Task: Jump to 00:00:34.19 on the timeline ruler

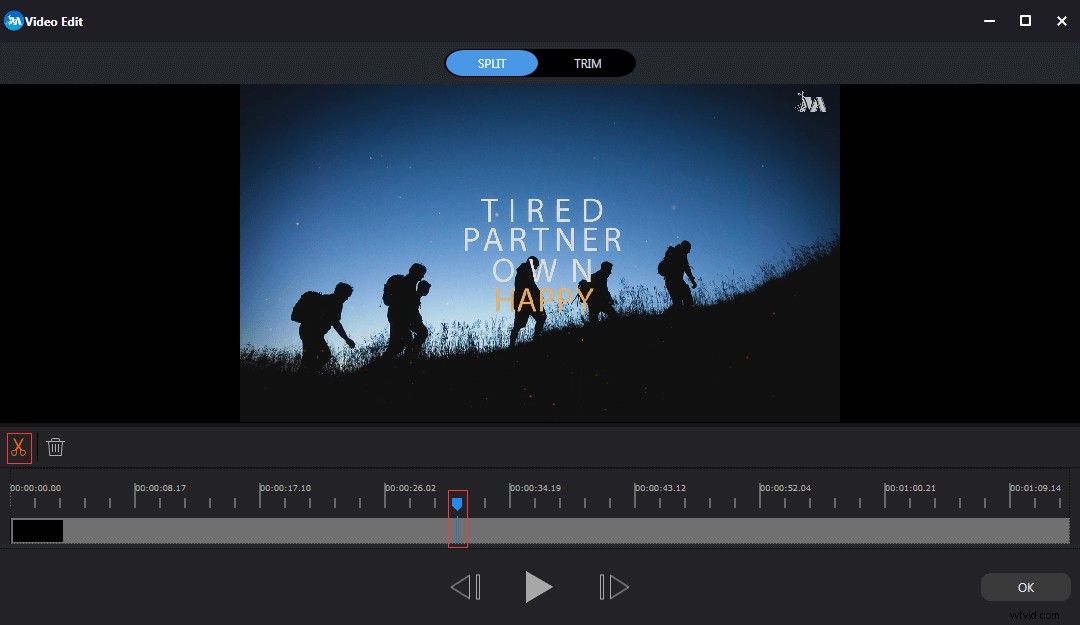Action: pyautogui.click(x=535, y=489)
